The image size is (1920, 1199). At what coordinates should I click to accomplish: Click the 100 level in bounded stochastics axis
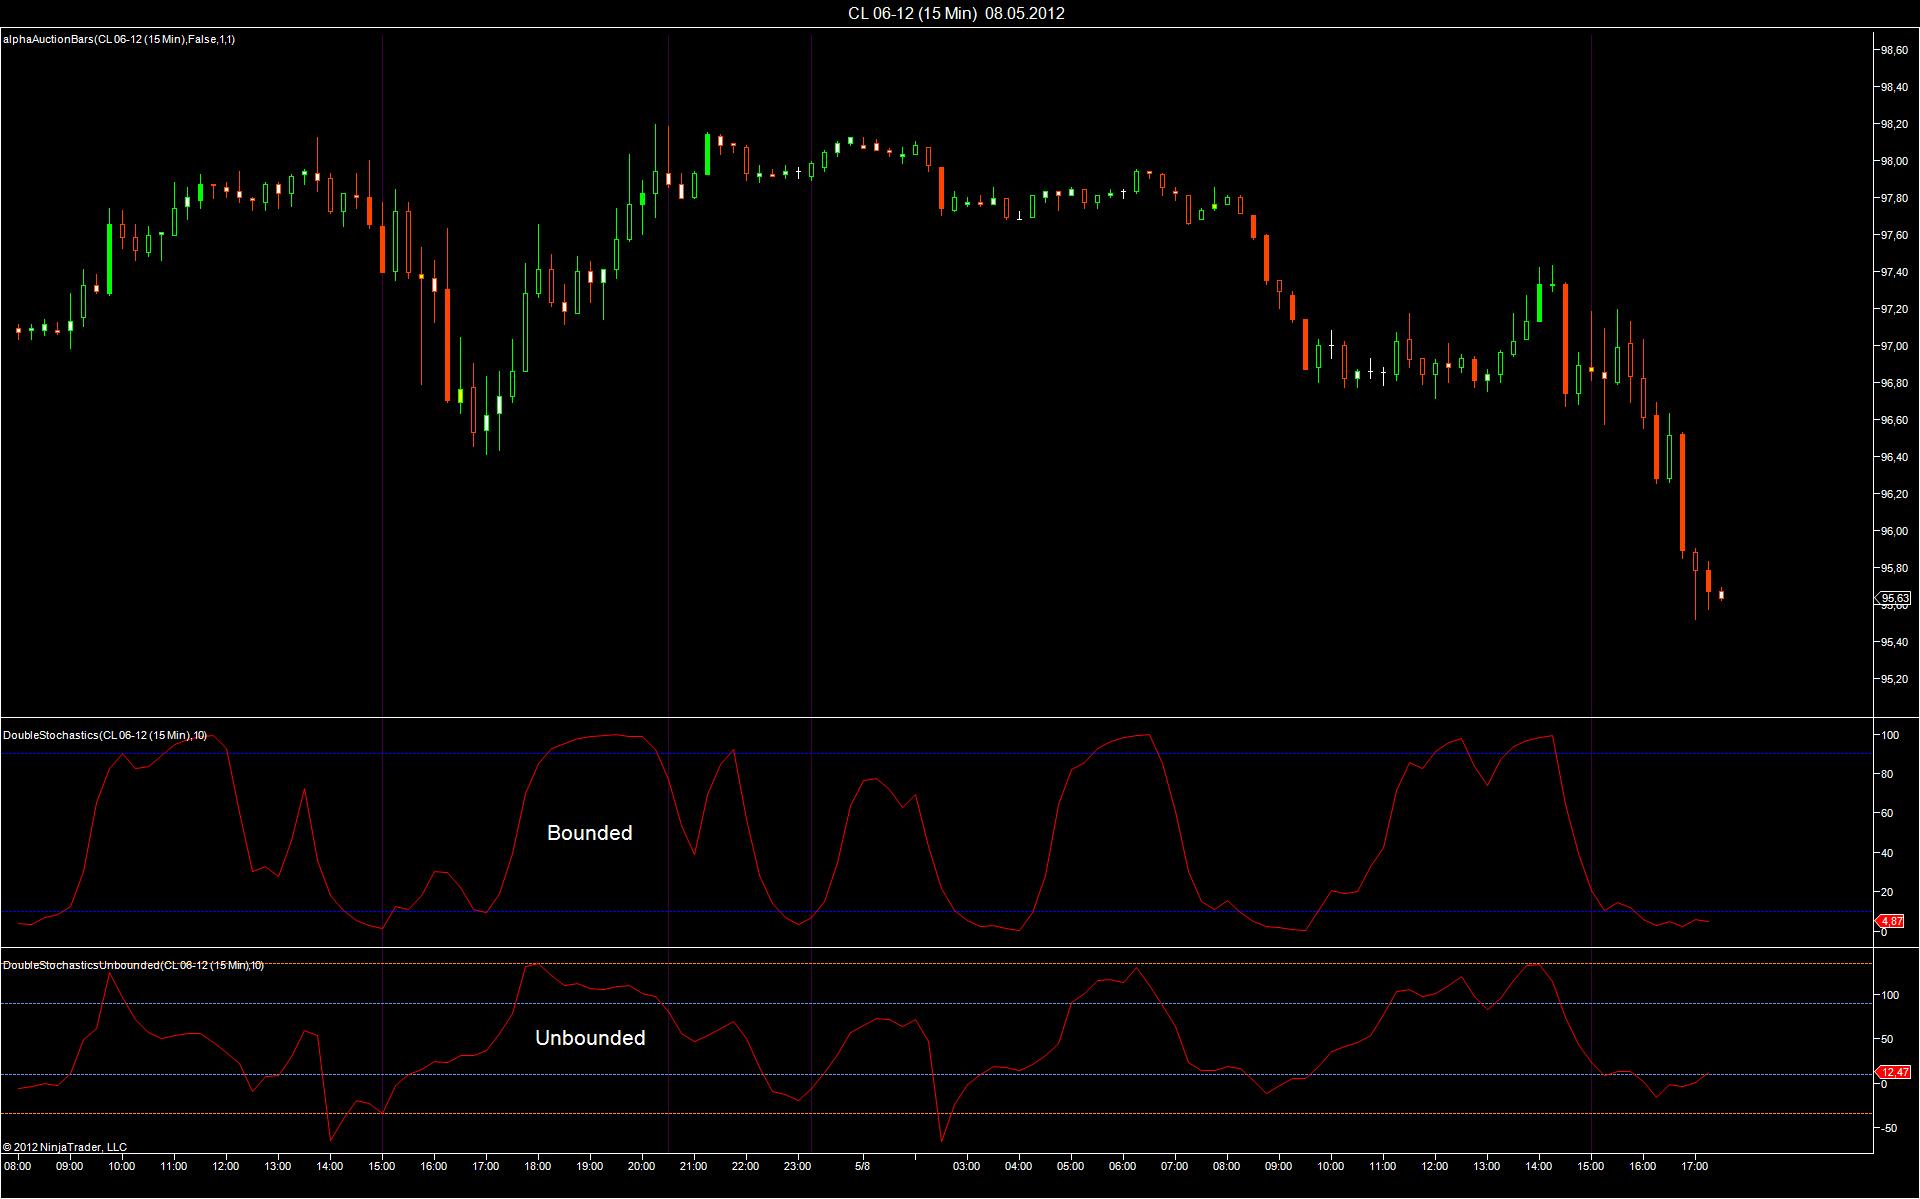1890,735
